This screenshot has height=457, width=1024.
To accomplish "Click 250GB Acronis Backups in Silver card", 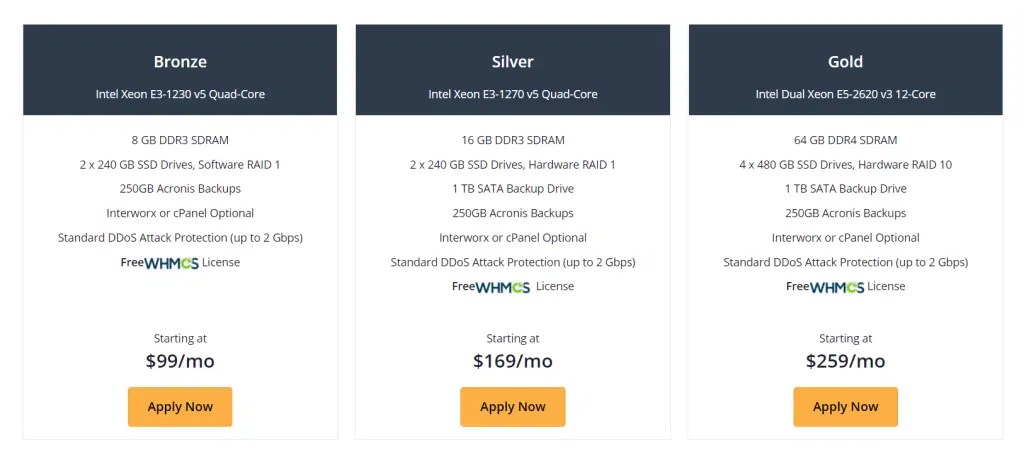I will click(513, 213).
